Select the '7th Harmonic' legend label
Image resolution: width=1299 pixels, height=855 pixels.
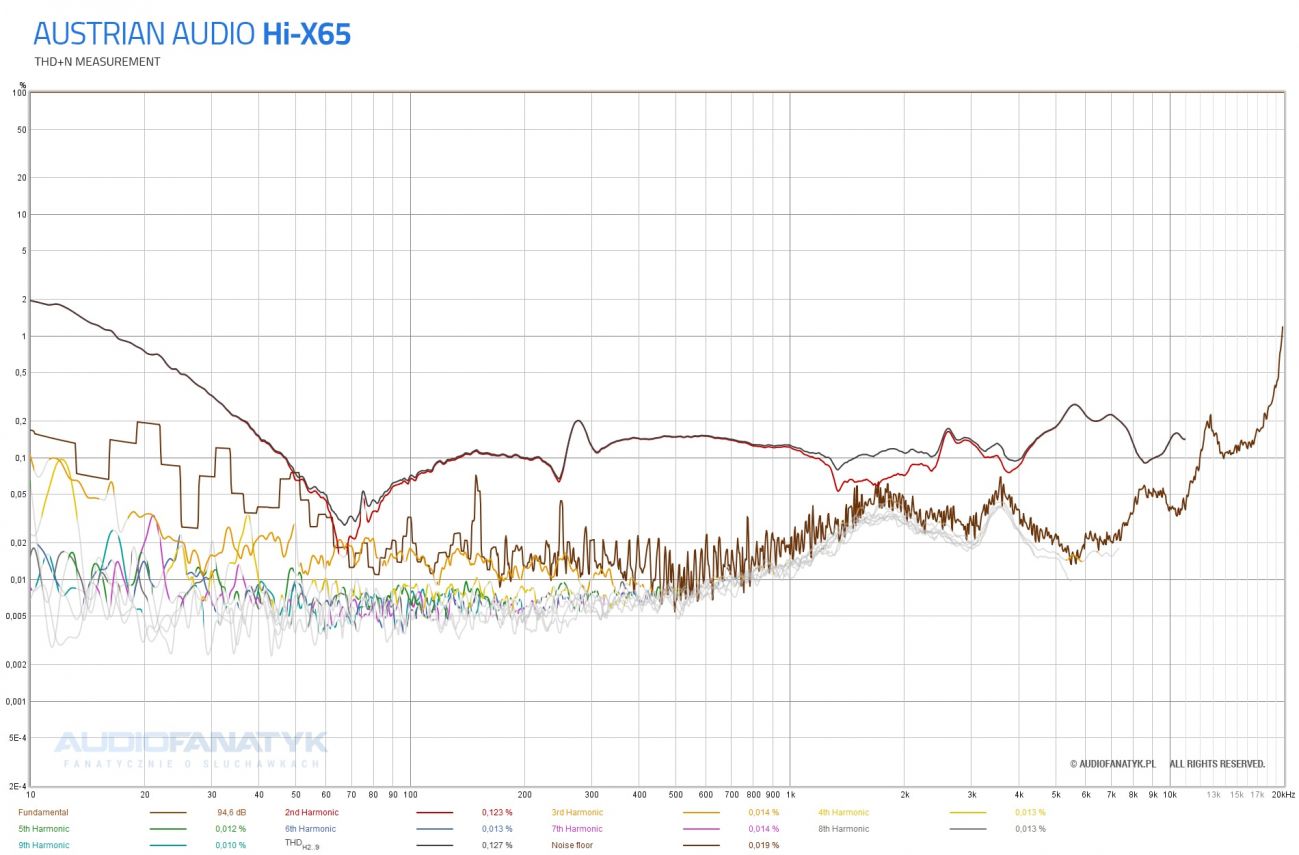[x=578, y=829]
